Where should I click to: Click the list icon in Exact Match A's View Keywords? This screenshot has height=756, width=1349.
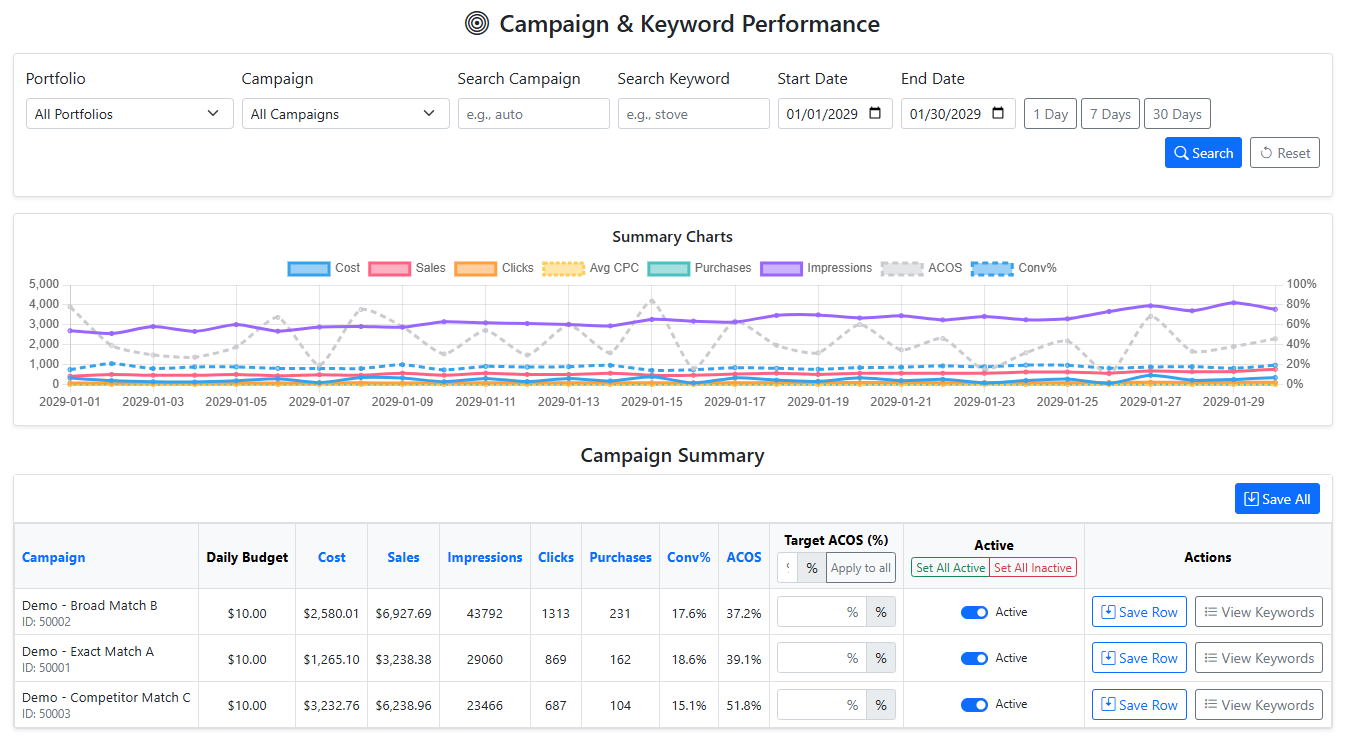coord(1210,658)
